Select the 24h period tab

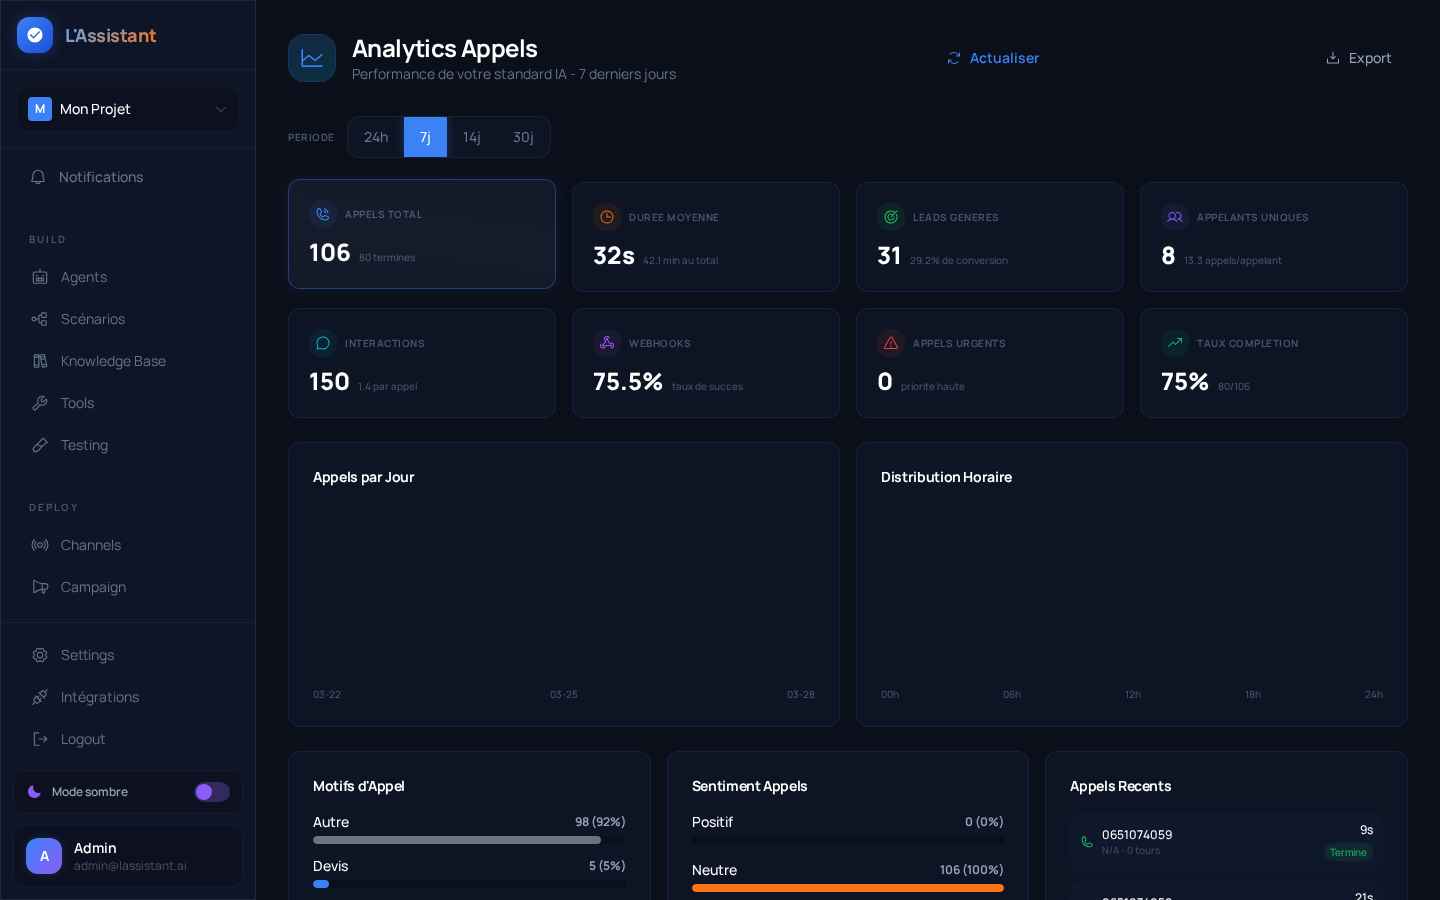tap(376, 137)
